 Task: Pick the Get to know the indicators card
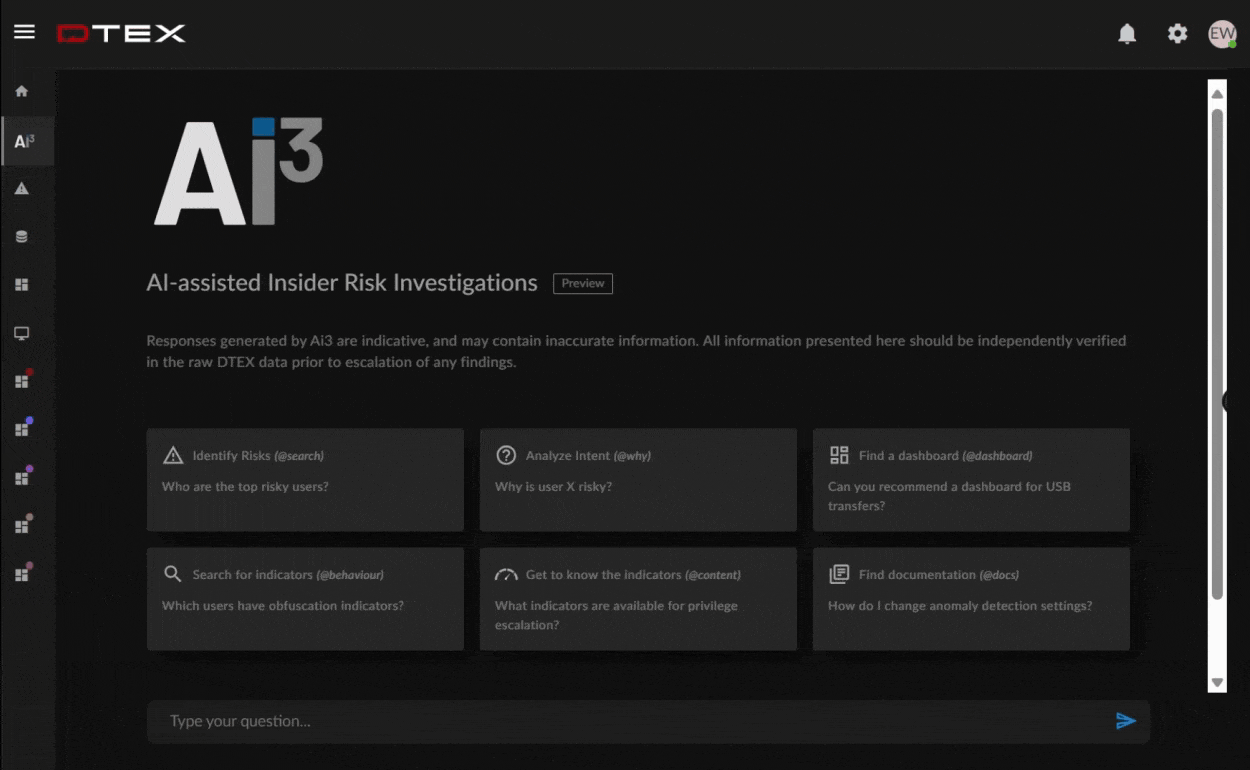coord(638,598)
